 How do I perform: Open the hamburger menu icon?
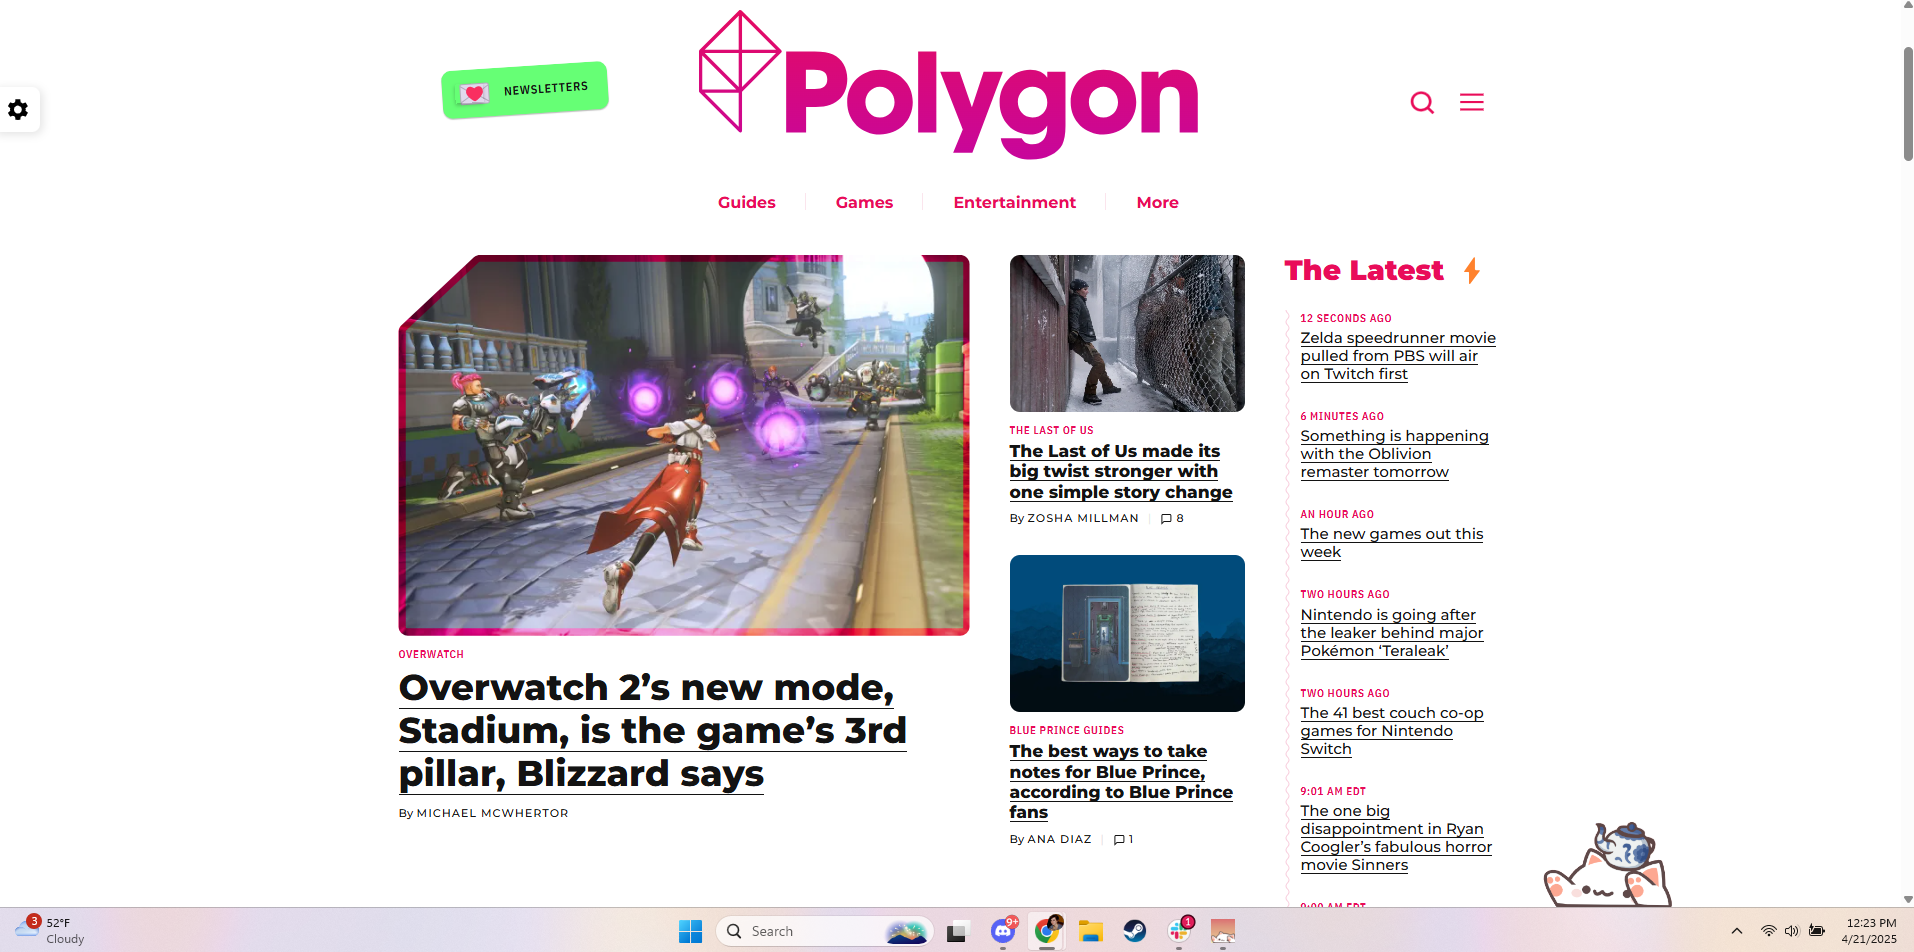click(1471, 102)
